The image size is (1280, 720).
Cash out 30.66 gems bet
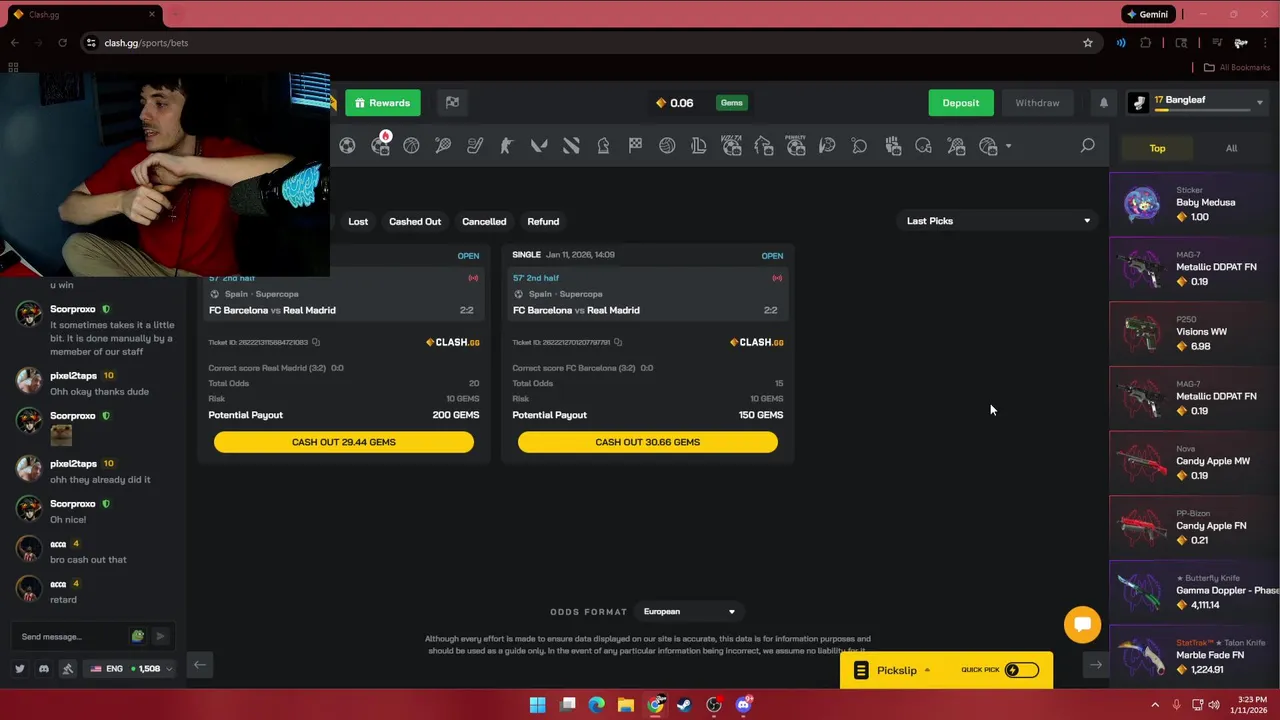click(647, 442)
